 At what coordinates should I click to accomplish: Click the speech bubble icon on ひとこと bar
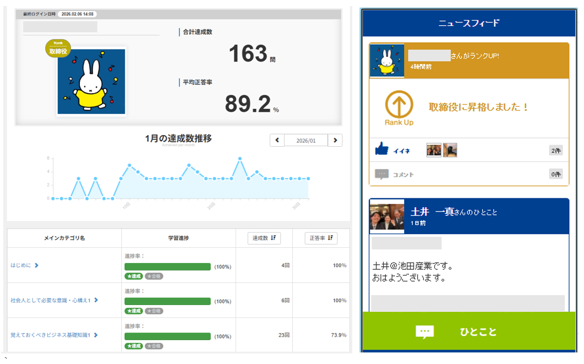(425, 332)
